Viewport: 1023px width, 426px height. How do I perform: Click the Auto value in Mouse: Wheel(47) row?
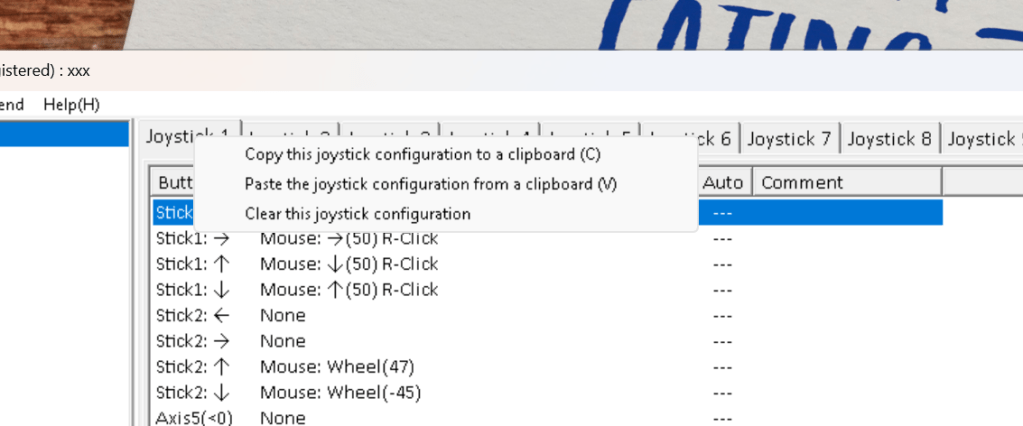pos(722,367)
